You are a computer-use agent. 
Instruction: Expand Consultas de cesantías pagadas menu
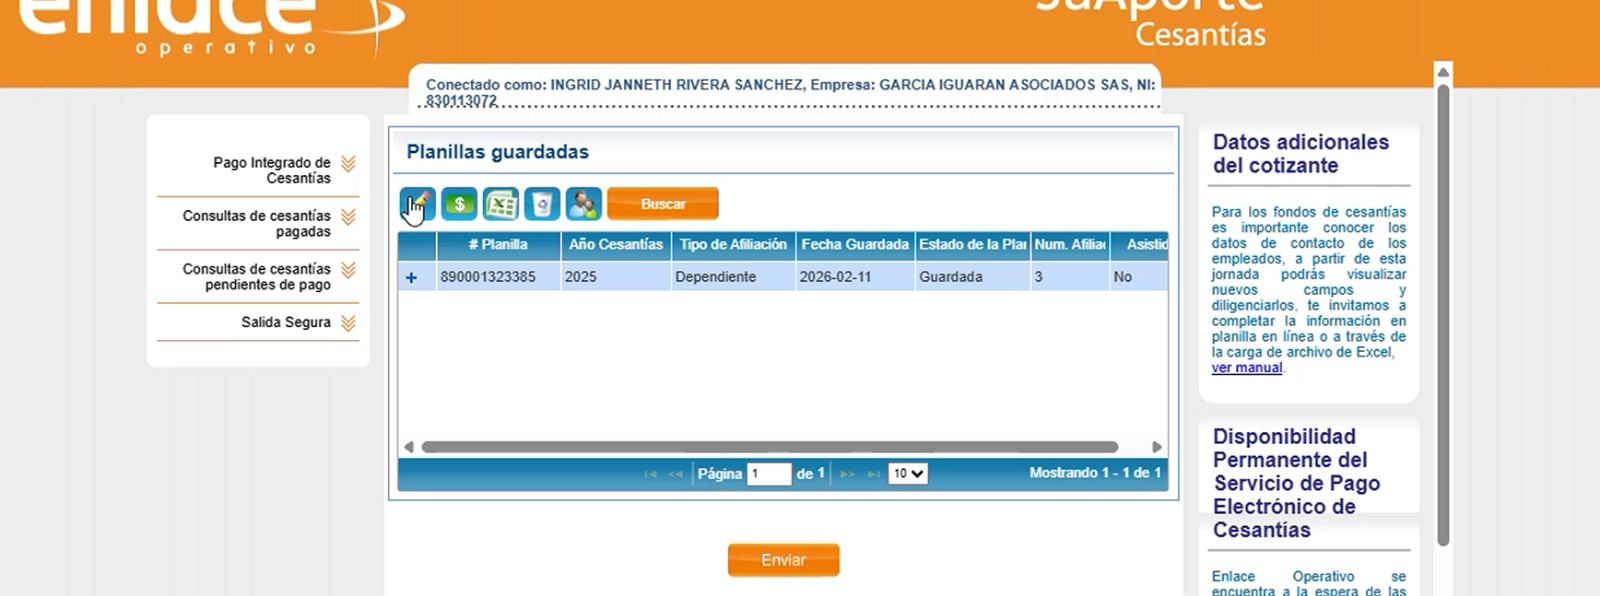[x=348, y=217]
